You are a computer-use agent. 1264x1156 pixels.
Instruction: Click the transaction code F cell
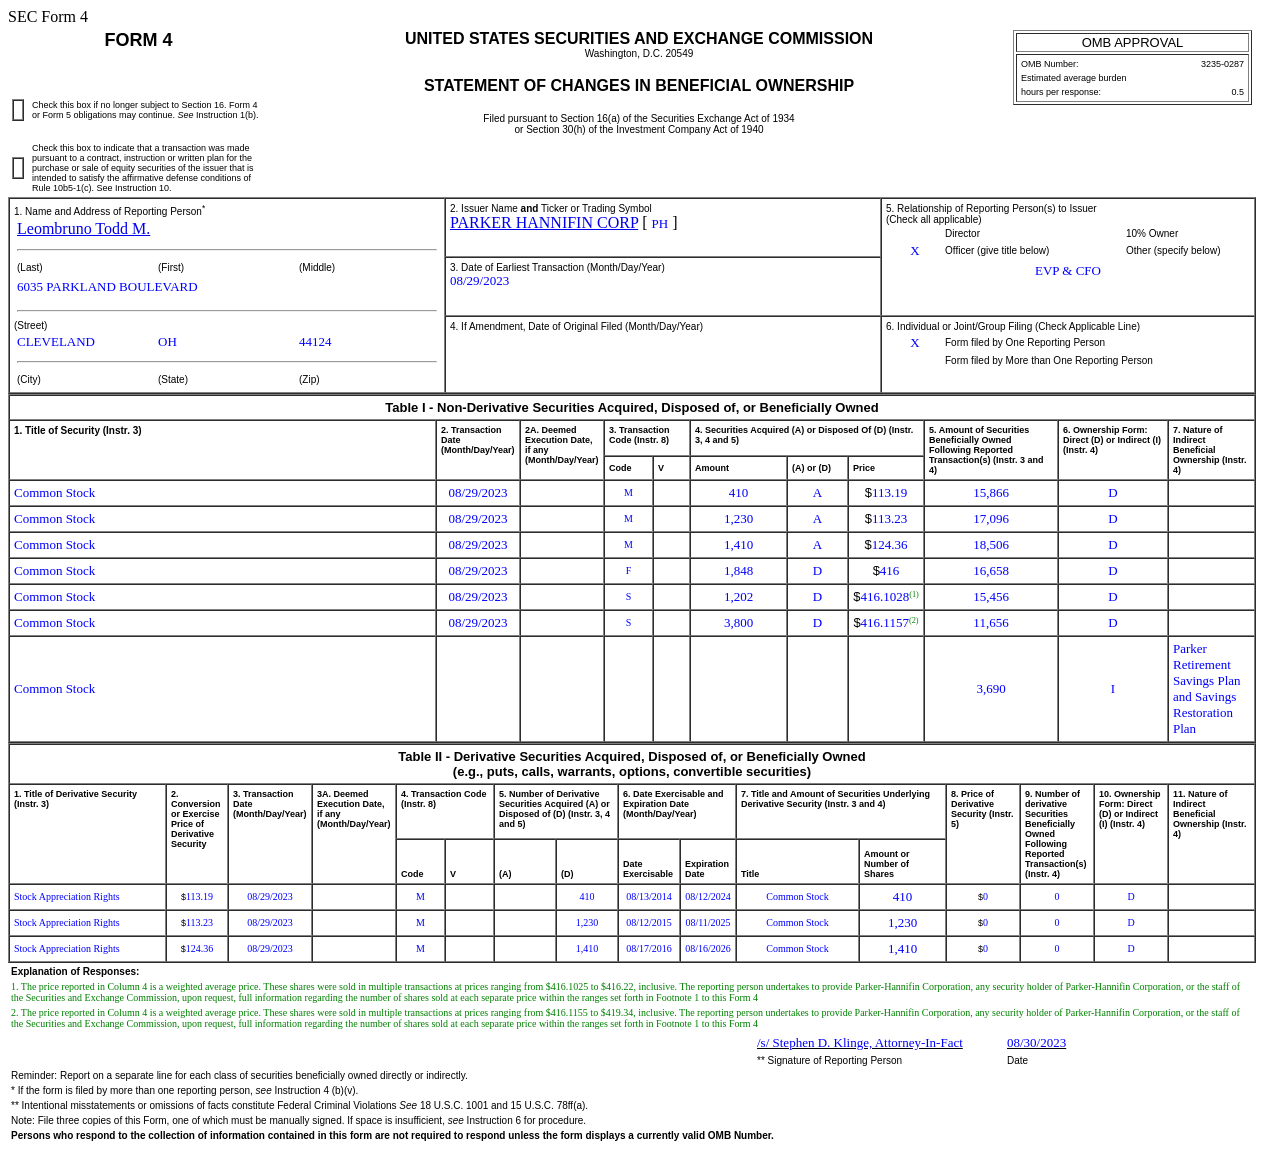(x=628, y=571)
